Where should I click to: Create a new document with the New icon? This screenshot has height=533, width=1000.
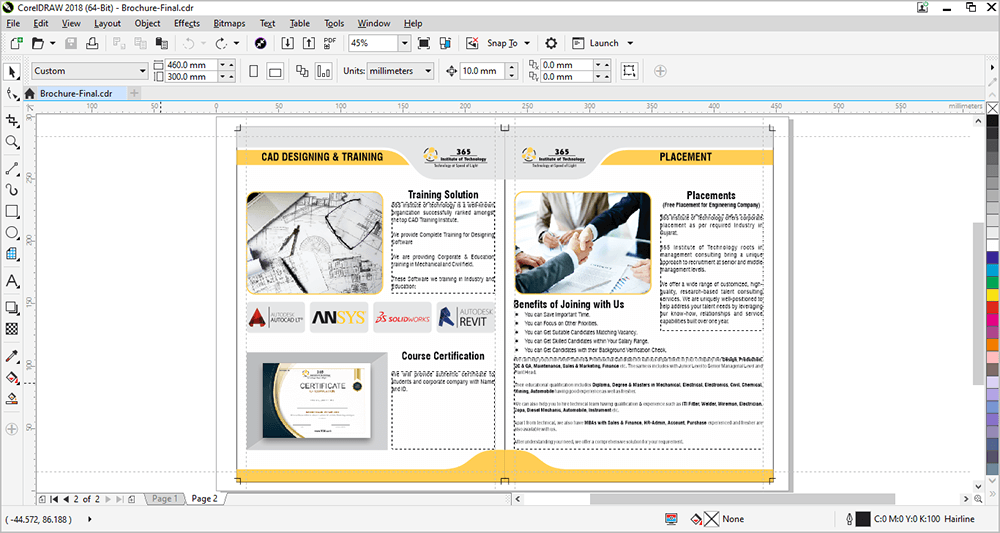[x=17, y=43]
